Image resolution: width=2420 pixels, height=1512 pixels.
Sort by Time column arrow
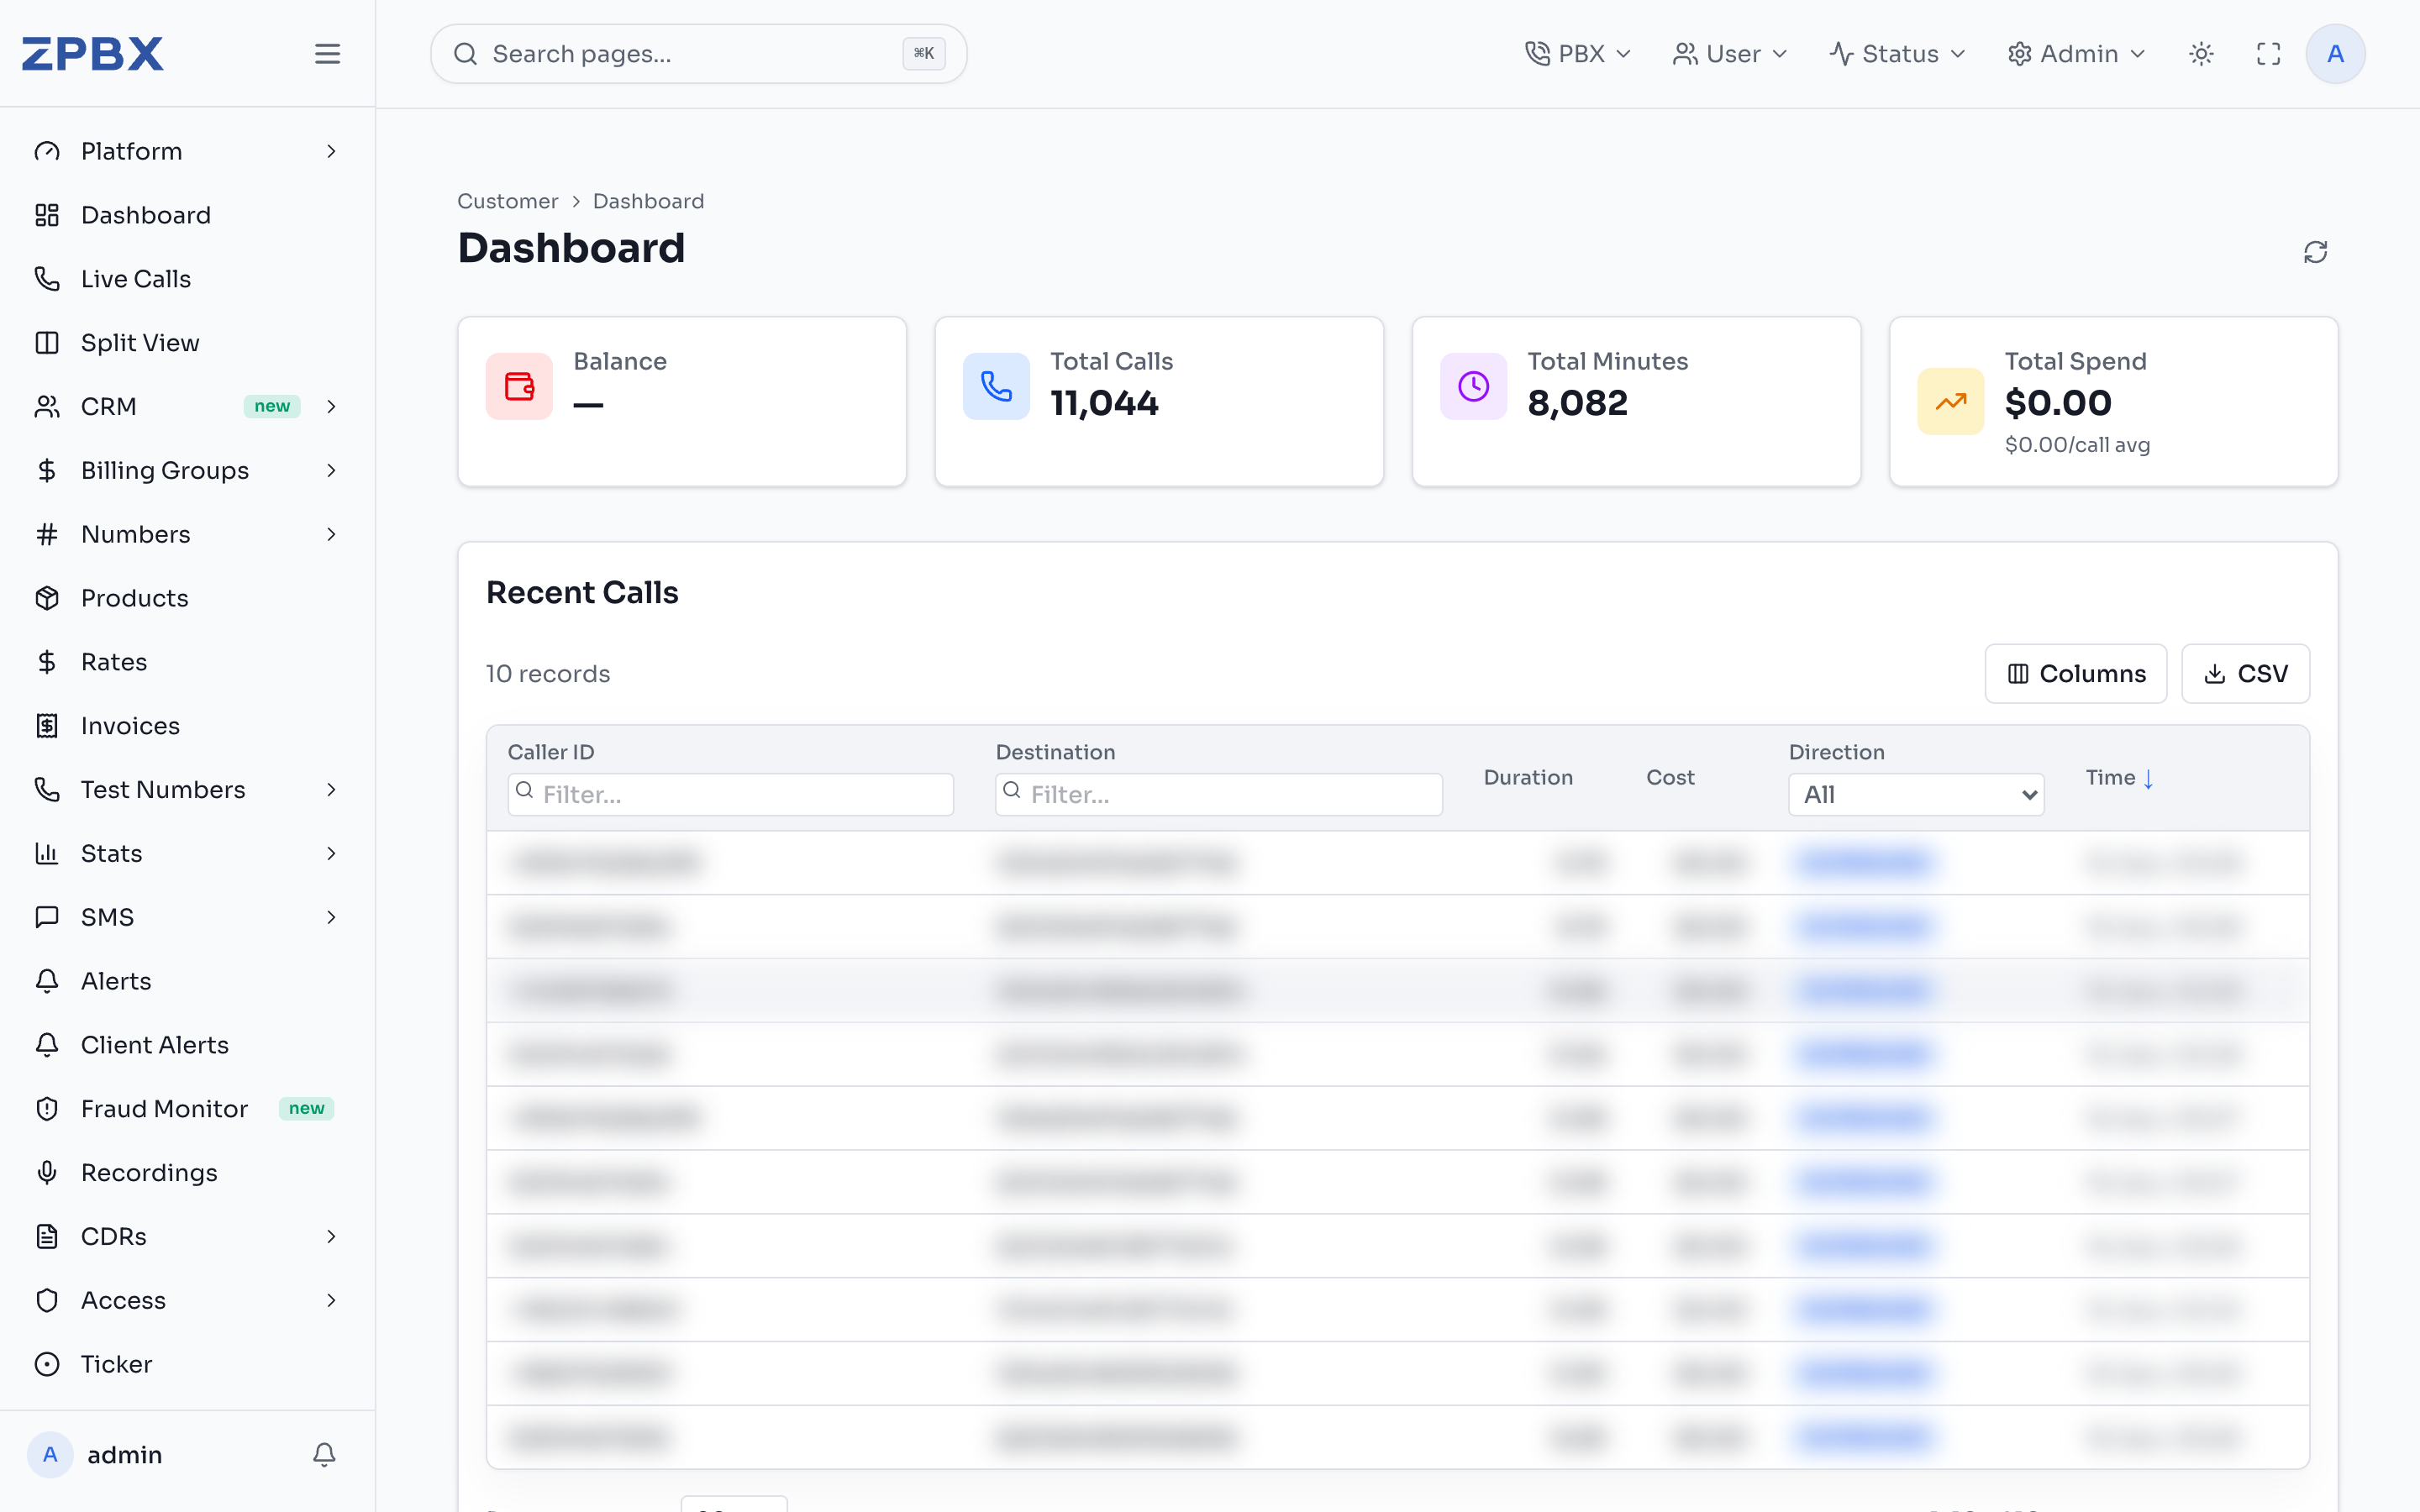[2148, 778]
